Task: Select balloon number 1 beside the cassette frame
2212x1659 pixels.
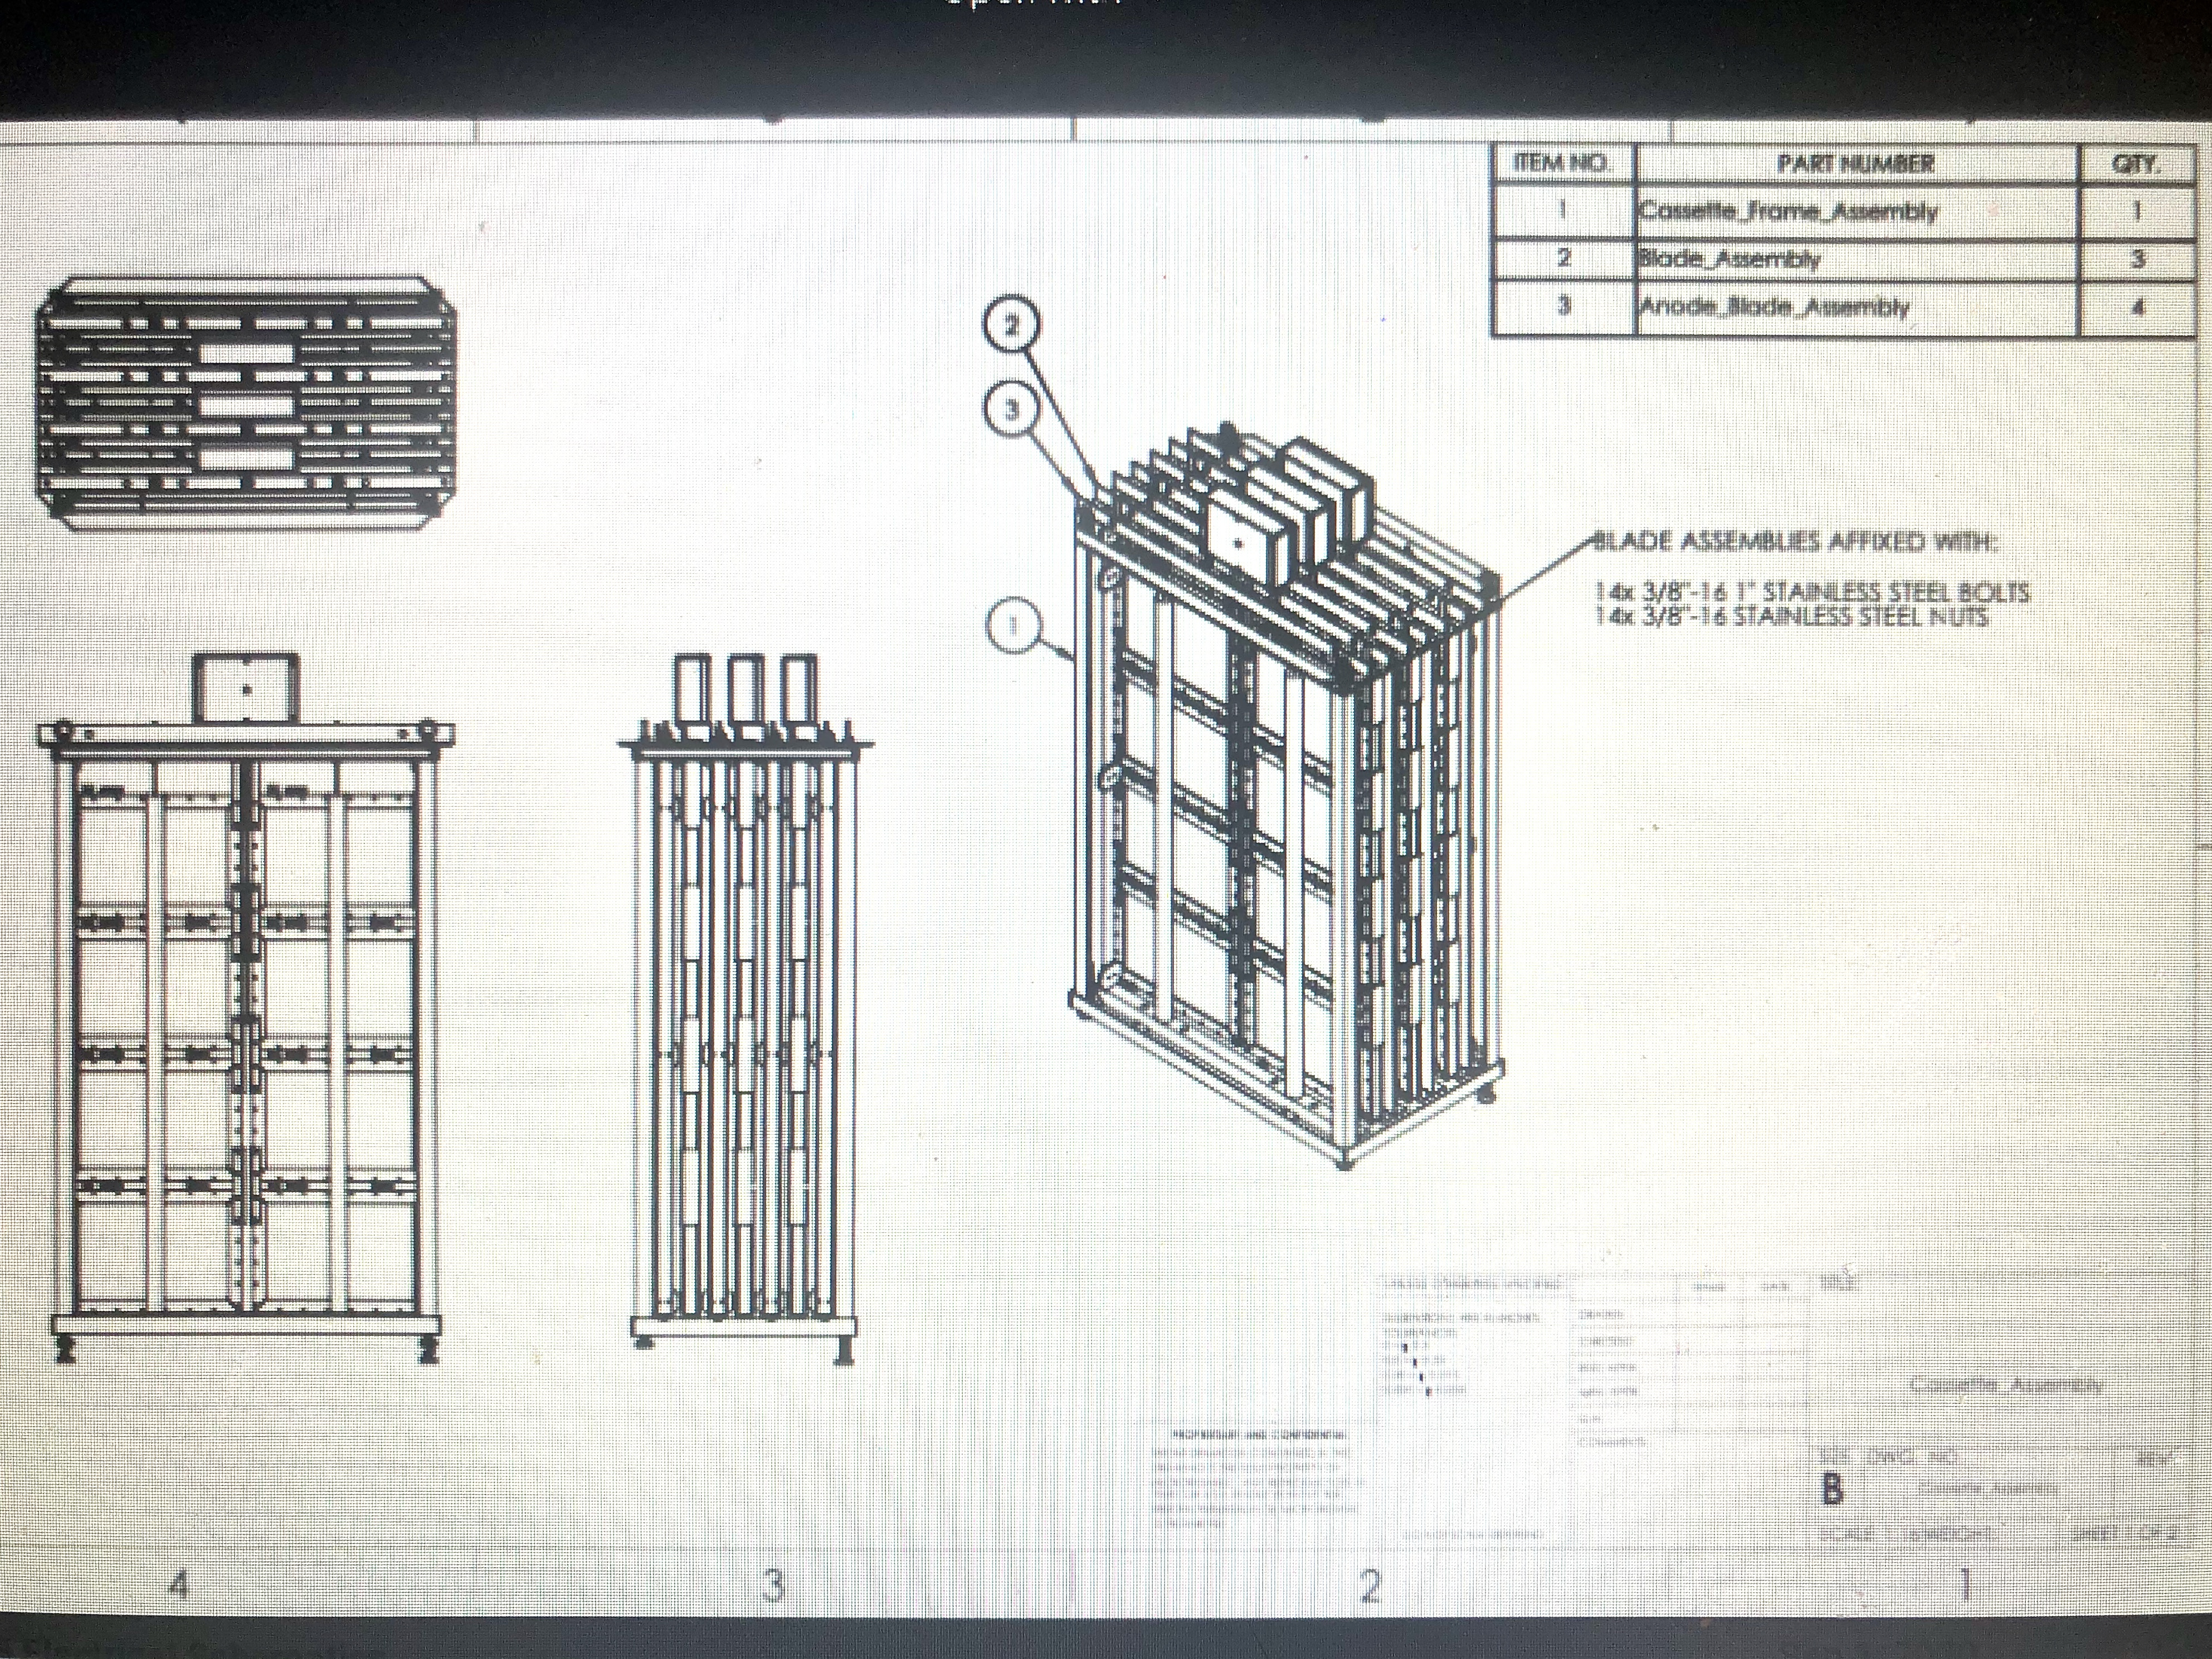Action: tap(1014, 626)
